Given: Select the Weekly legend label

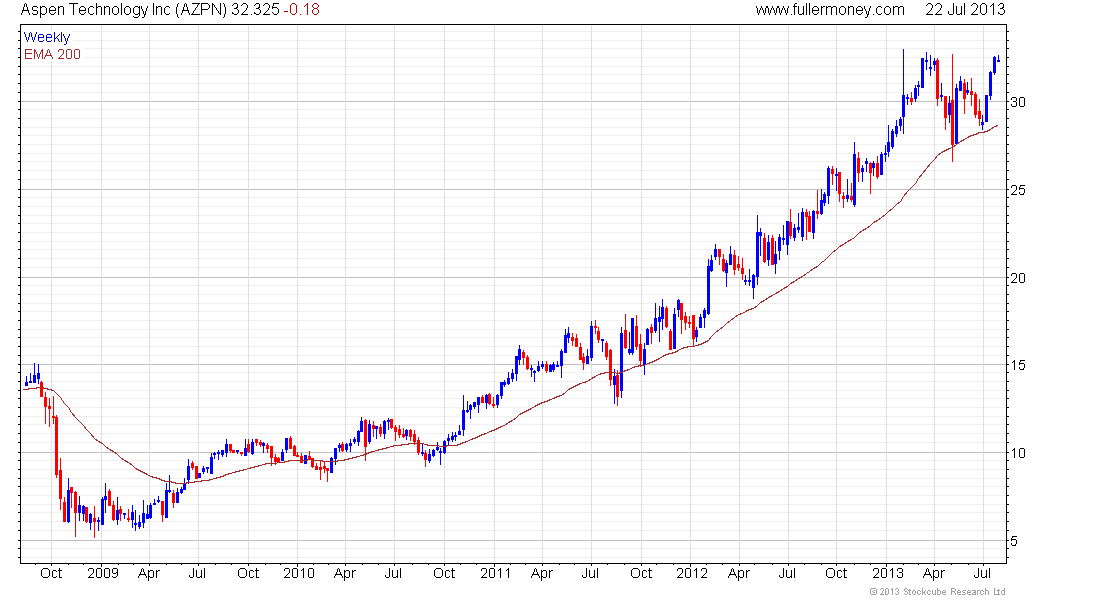Looking at the screenshot, I should (47, 38).
